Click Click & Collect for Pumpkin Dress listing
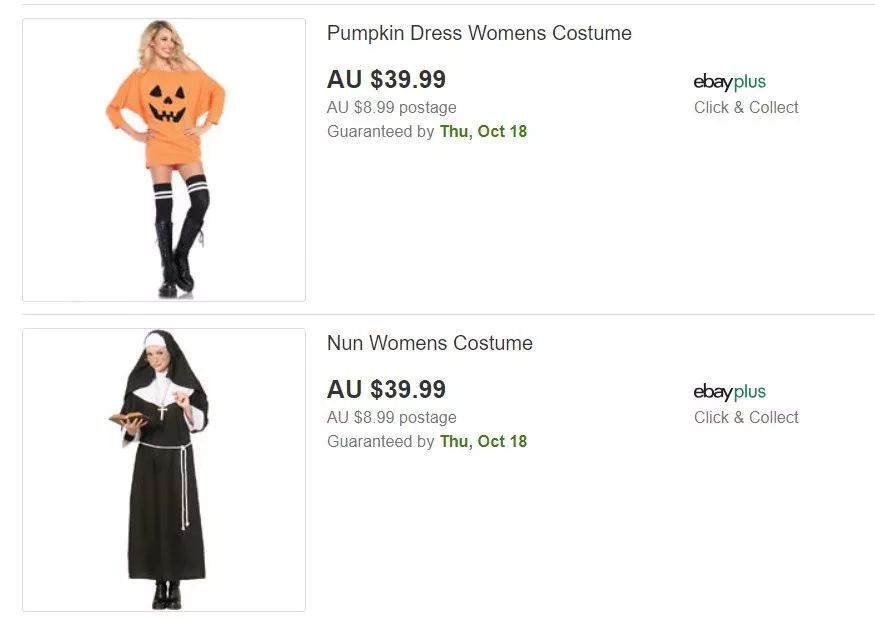 click(x=746, y=107)
